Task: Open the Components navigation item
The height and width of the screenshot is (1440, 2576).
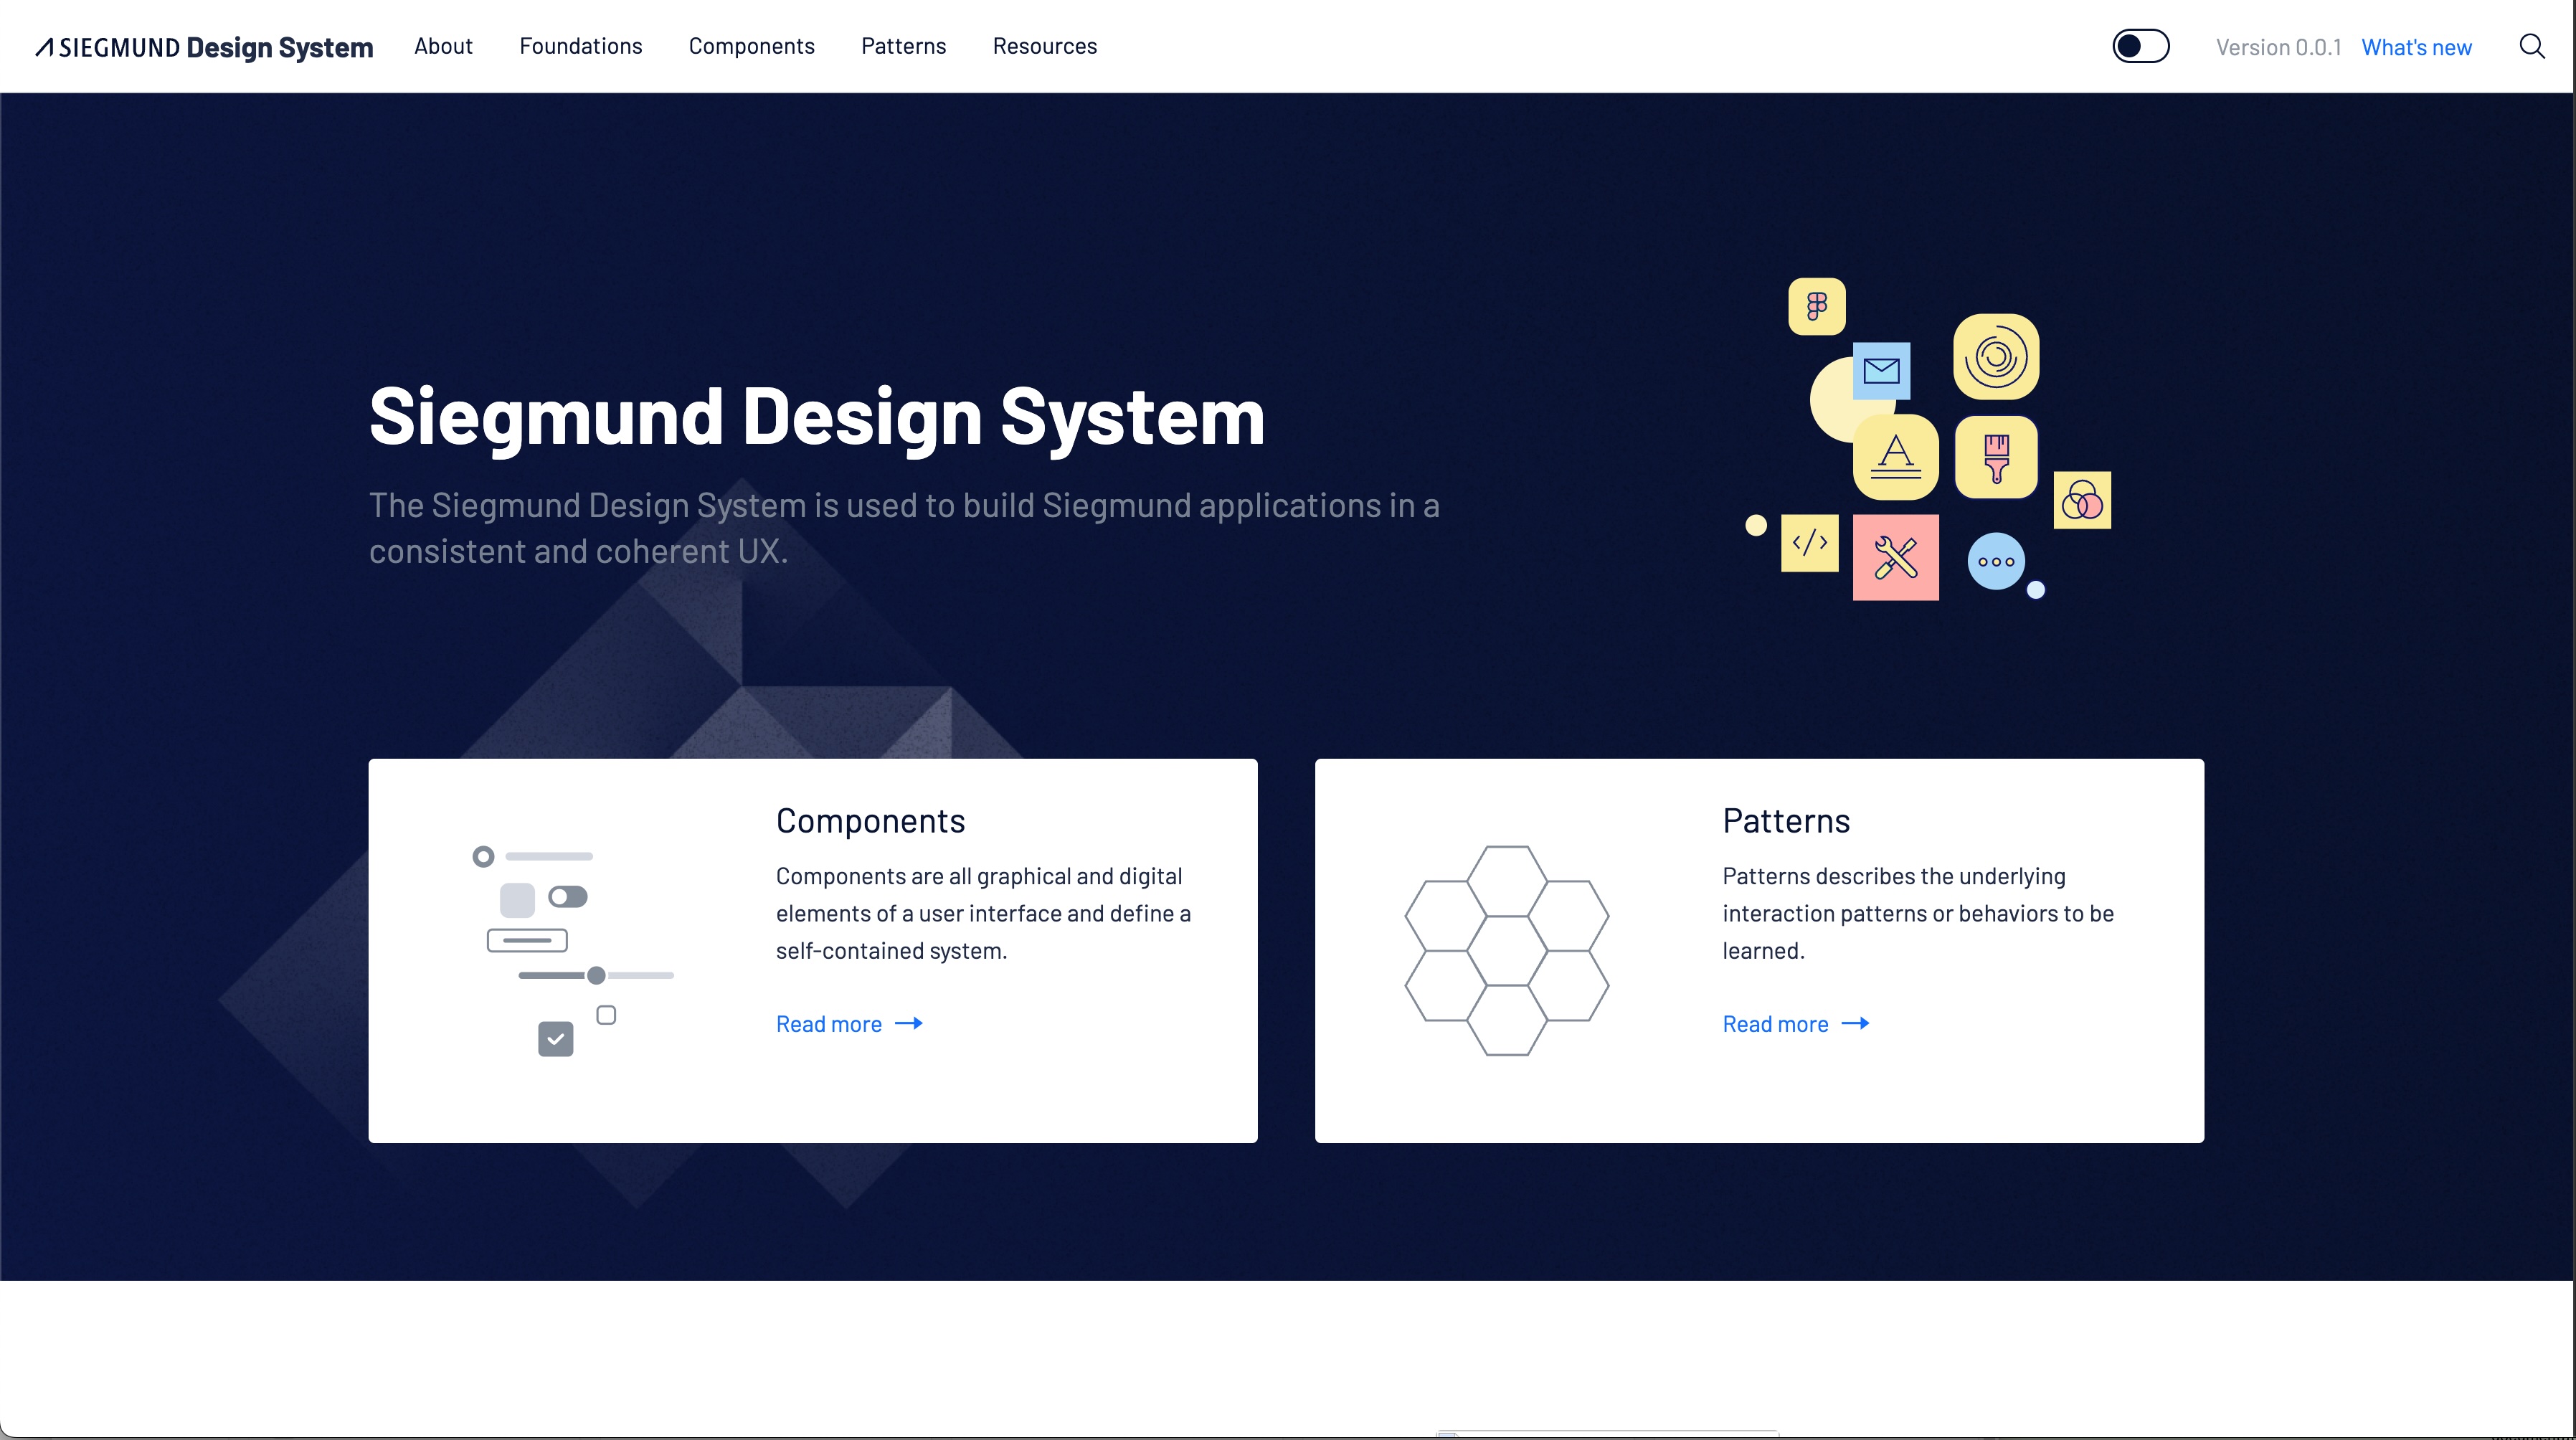Action: tap(751, 47)
